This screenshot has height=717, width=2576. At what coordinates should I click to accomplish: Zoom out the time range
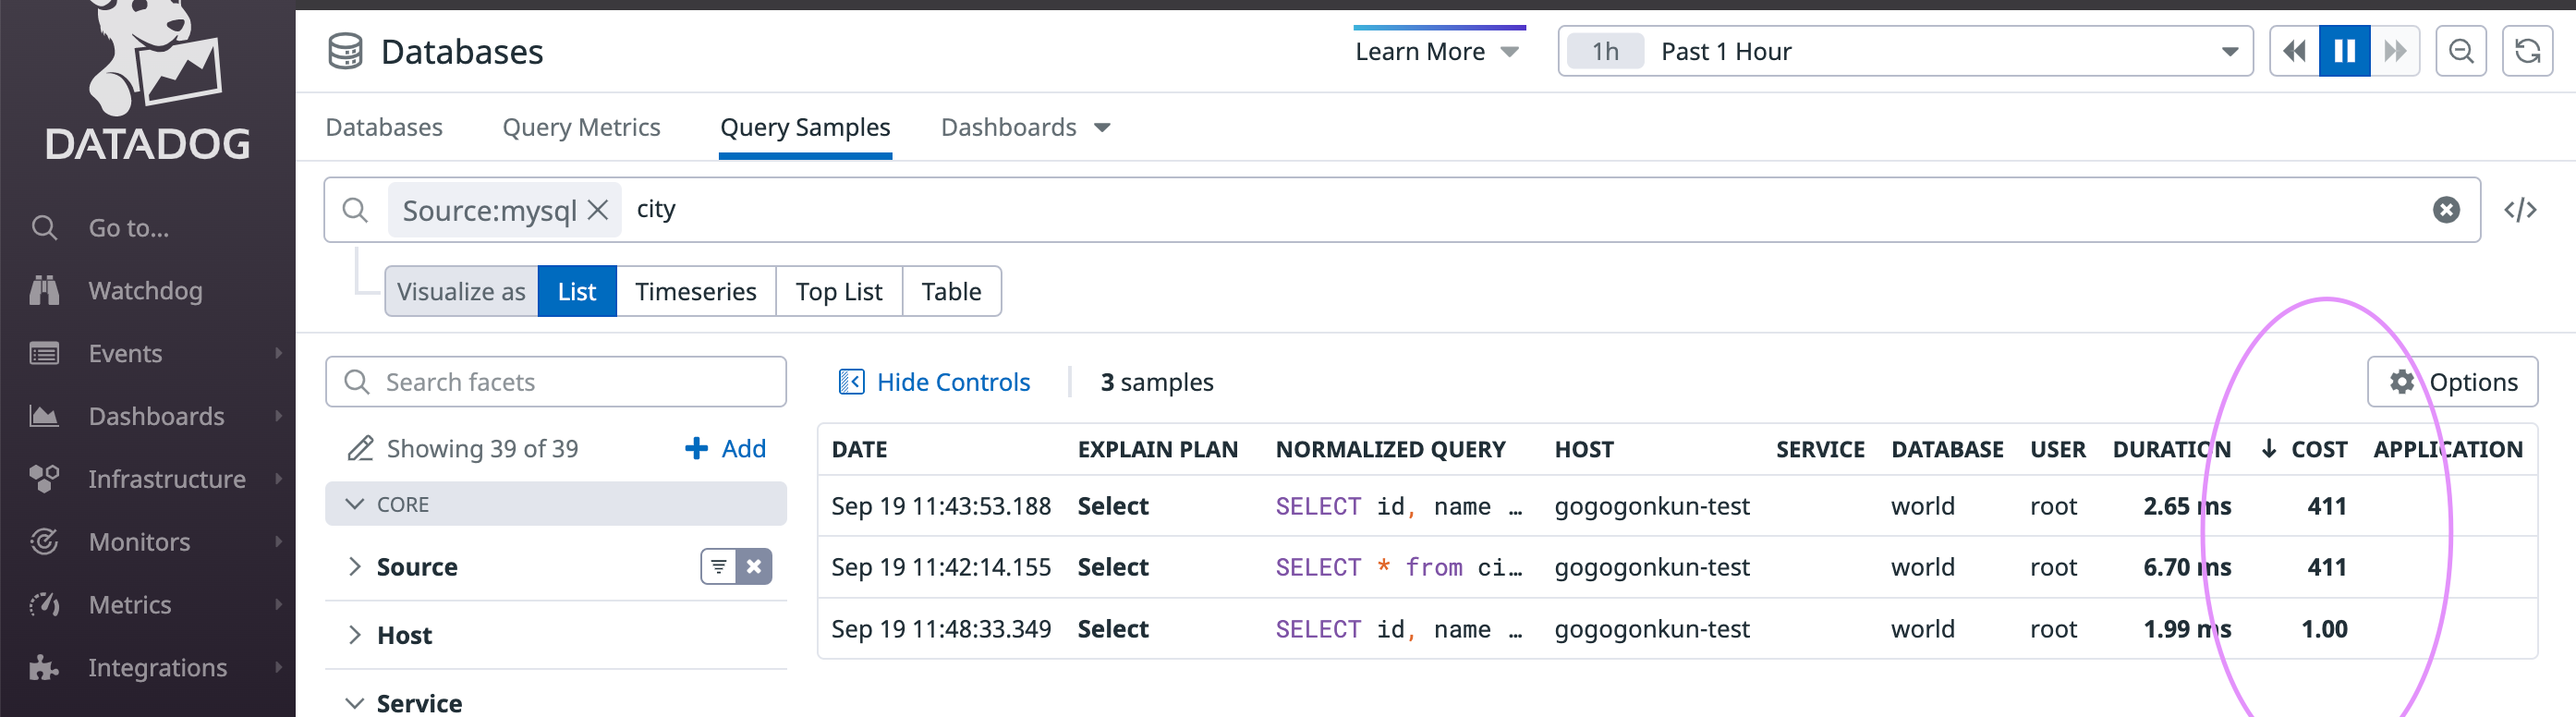[x=2461, y=51]
